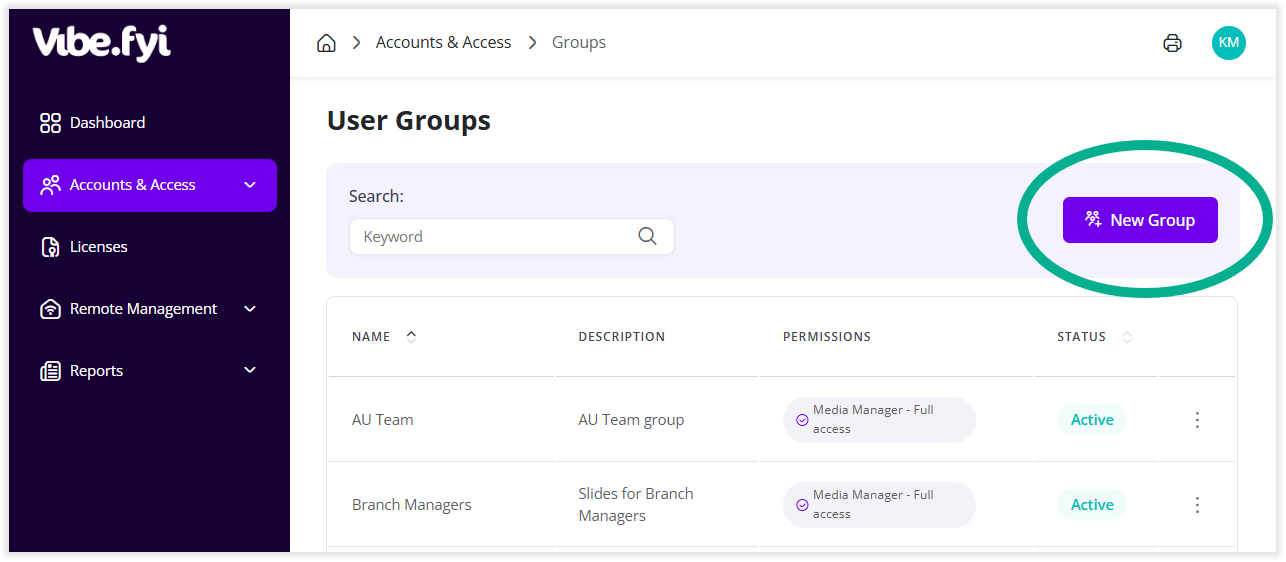
Task: Focus the Keyword search field
Action: click(511, 236)
